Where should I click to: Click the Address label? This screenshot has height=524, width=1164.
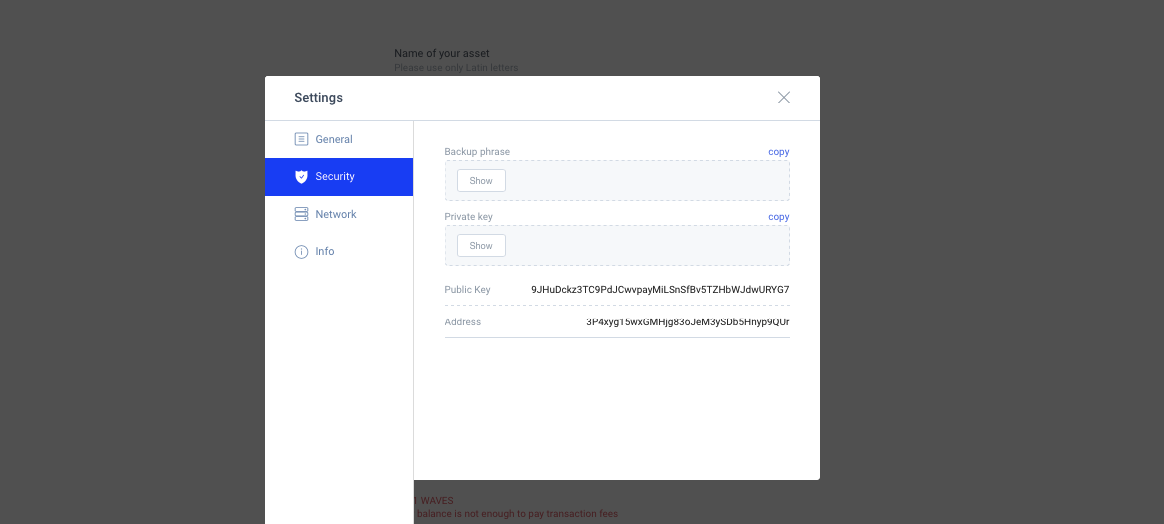coord(462,321)
